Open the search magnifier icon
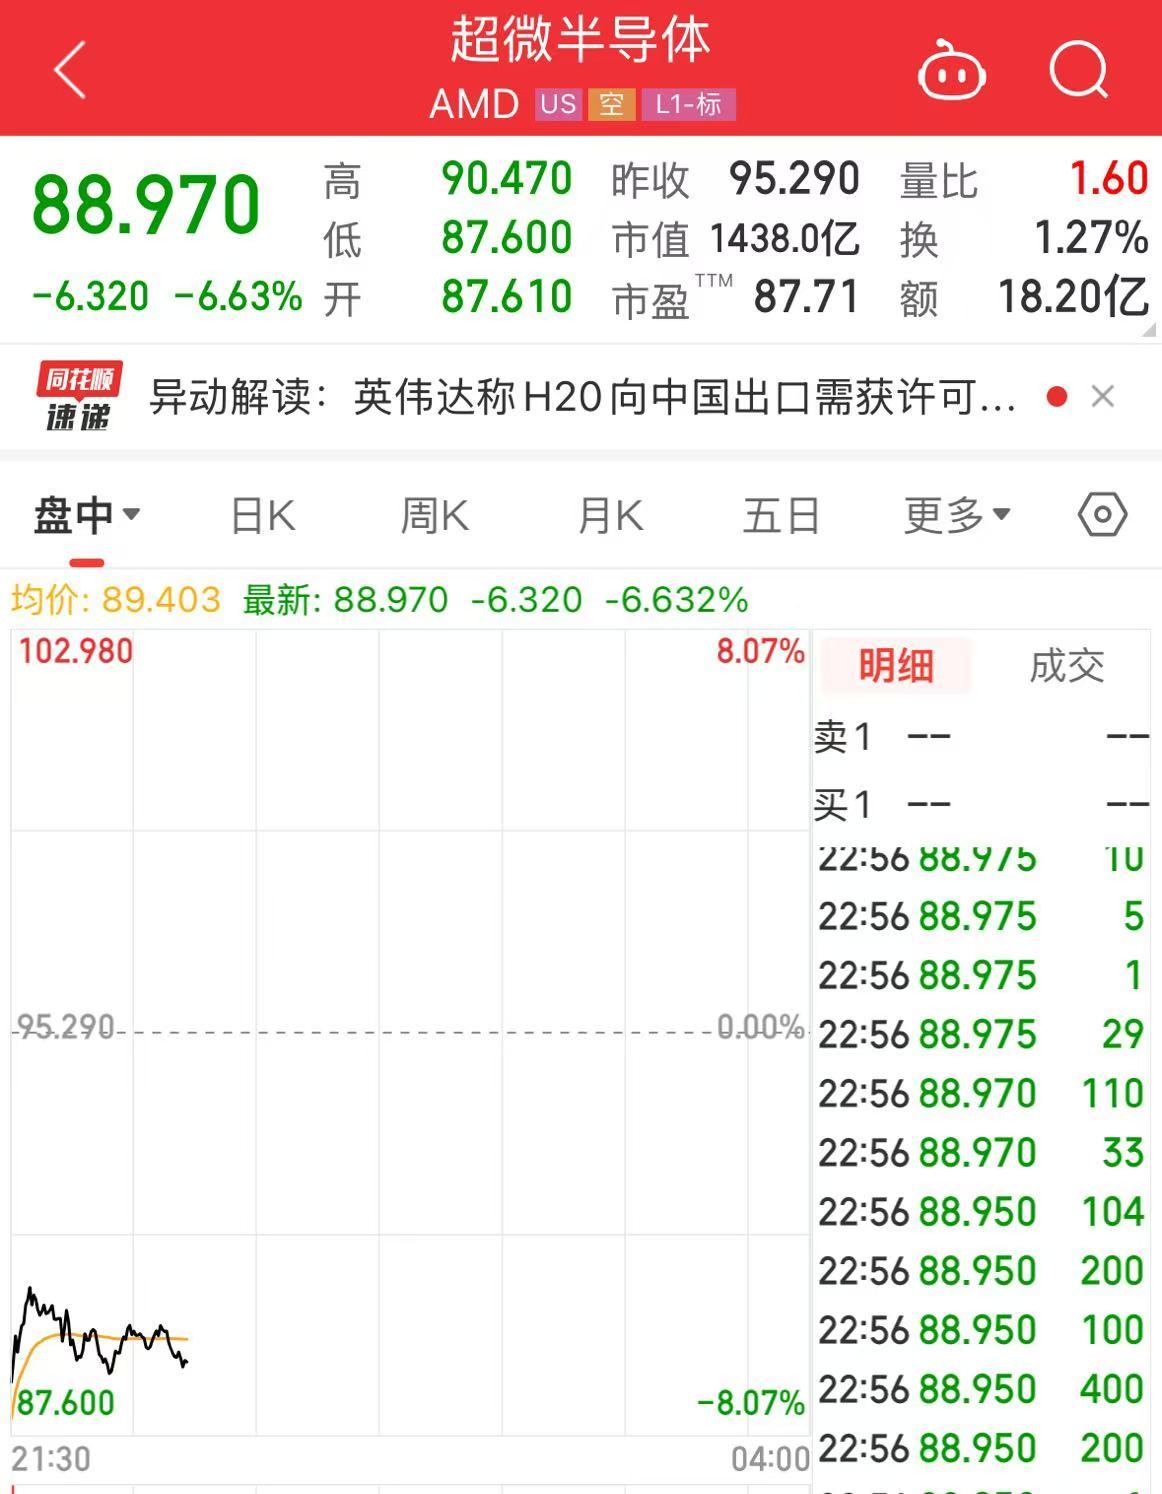 tap(1079, 70)
